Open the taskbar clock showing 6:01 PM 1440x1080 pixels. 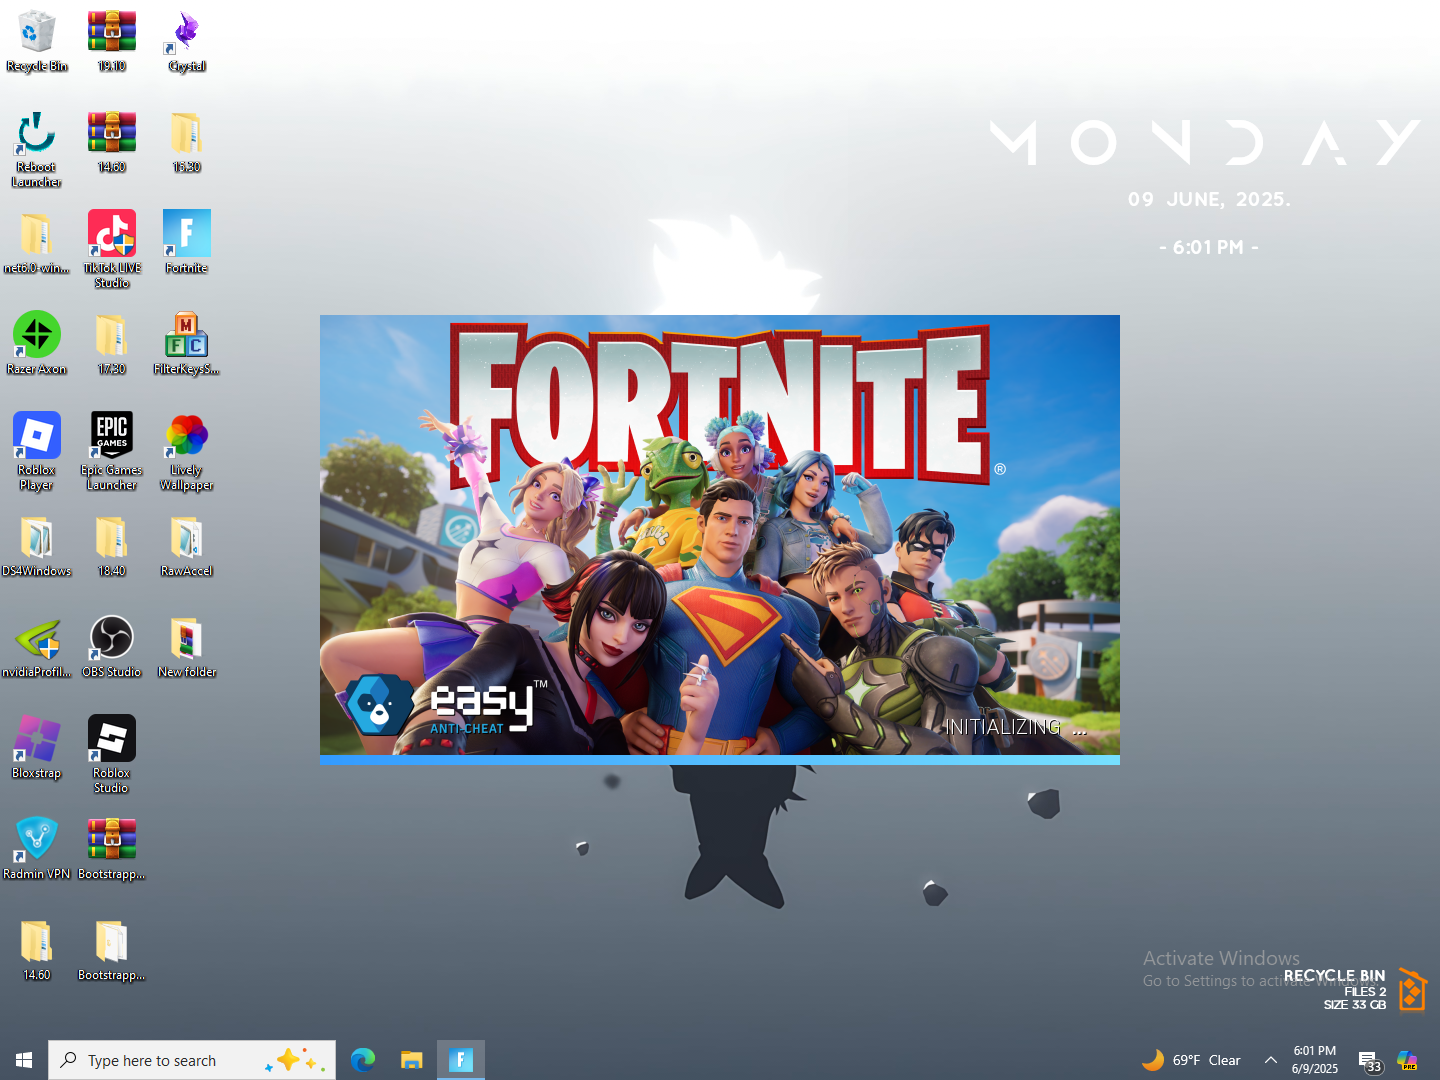point(1314,1060)
